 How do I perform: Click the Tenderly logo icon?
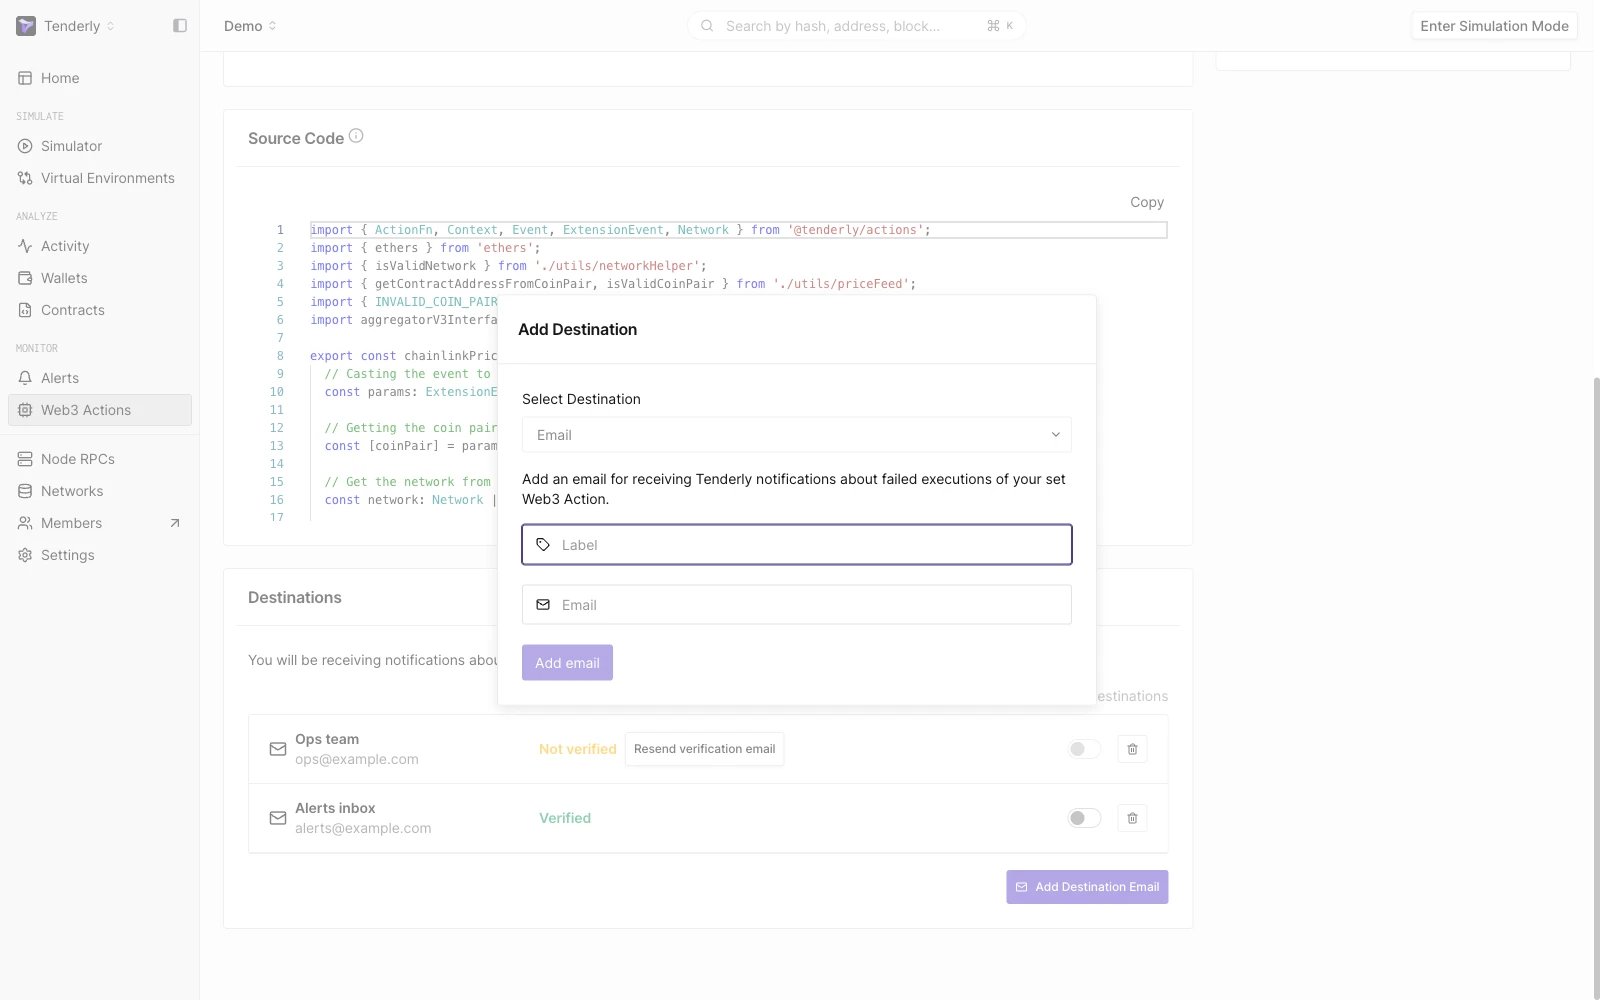[x=26, y=26]
